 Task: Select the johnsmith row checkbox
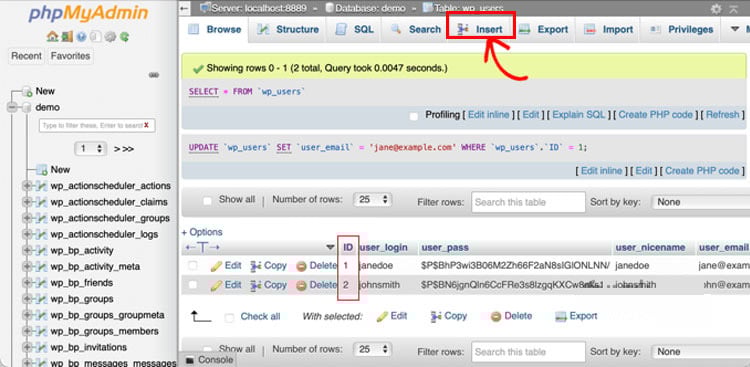192,285
